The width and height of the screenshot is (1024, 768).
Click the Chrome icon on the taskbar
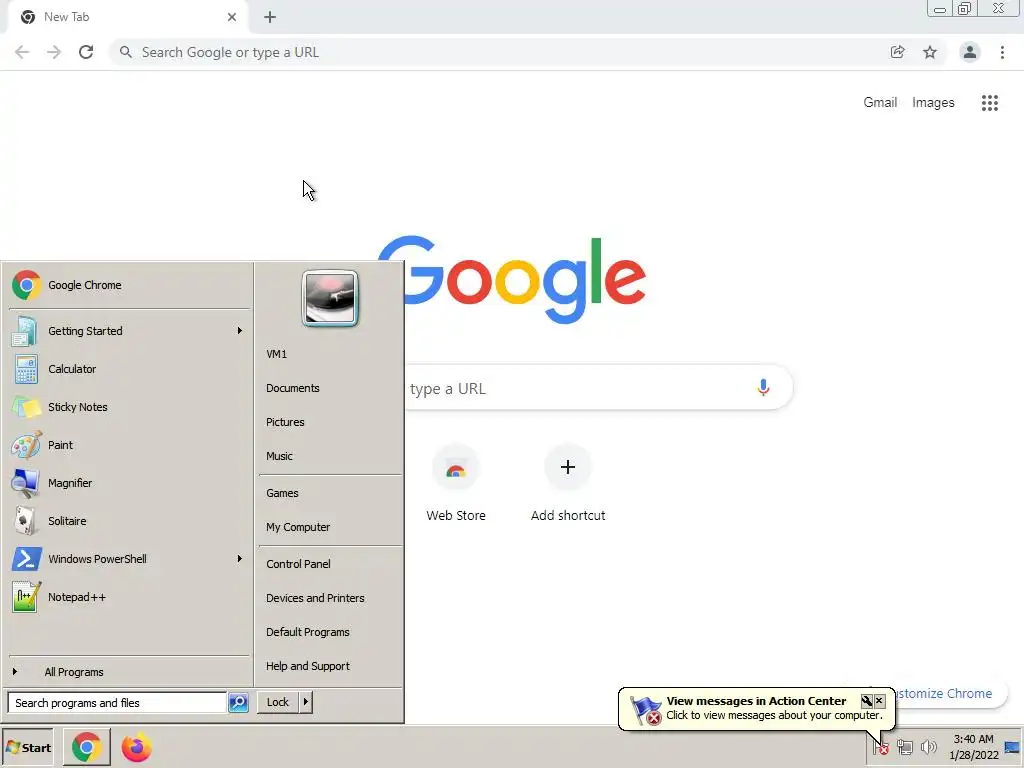tap(86, 747)
